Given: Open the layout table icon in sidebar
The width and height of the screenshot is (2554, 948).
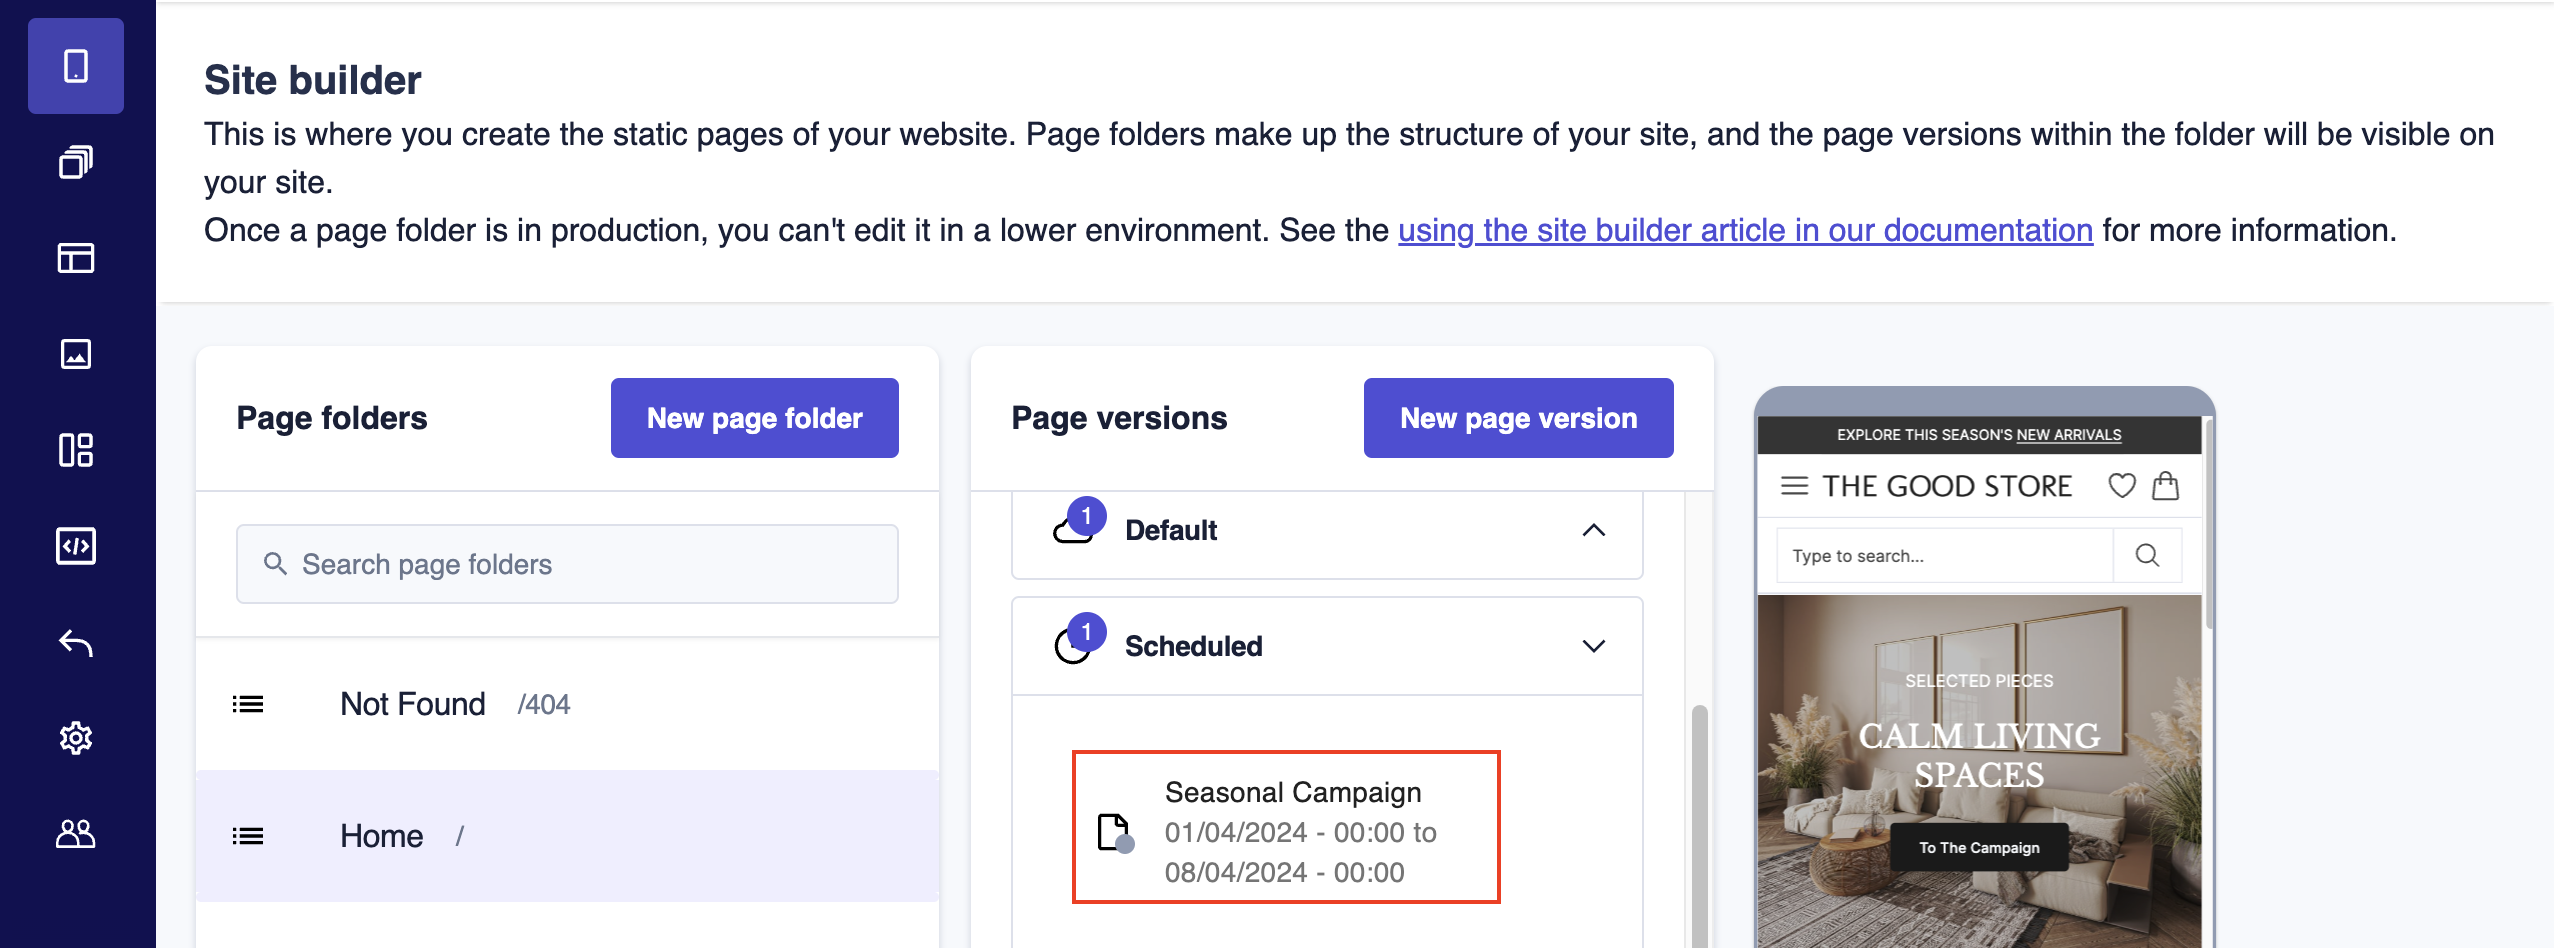Looking at the screenshot, I should click(76, 258).
